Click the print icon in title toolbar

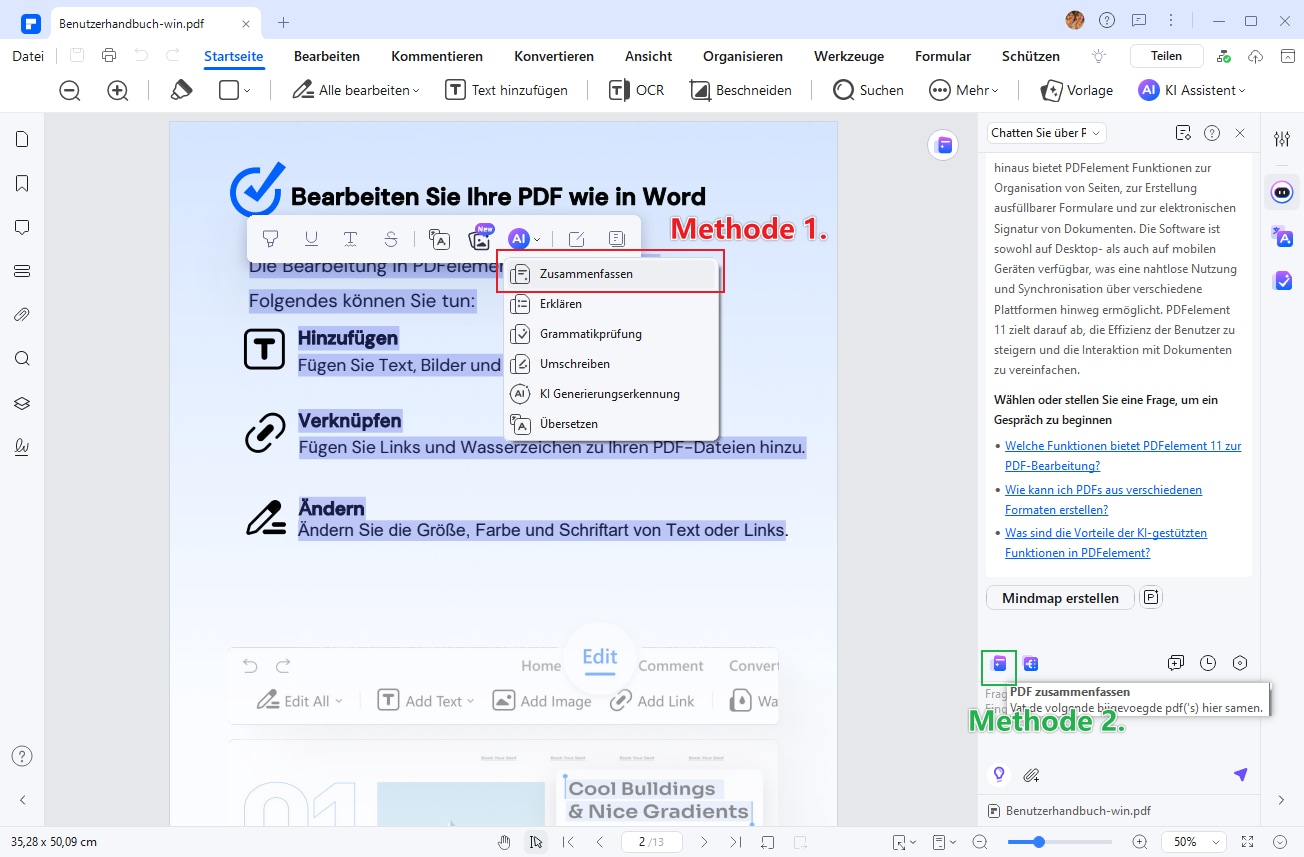(109, 56)
